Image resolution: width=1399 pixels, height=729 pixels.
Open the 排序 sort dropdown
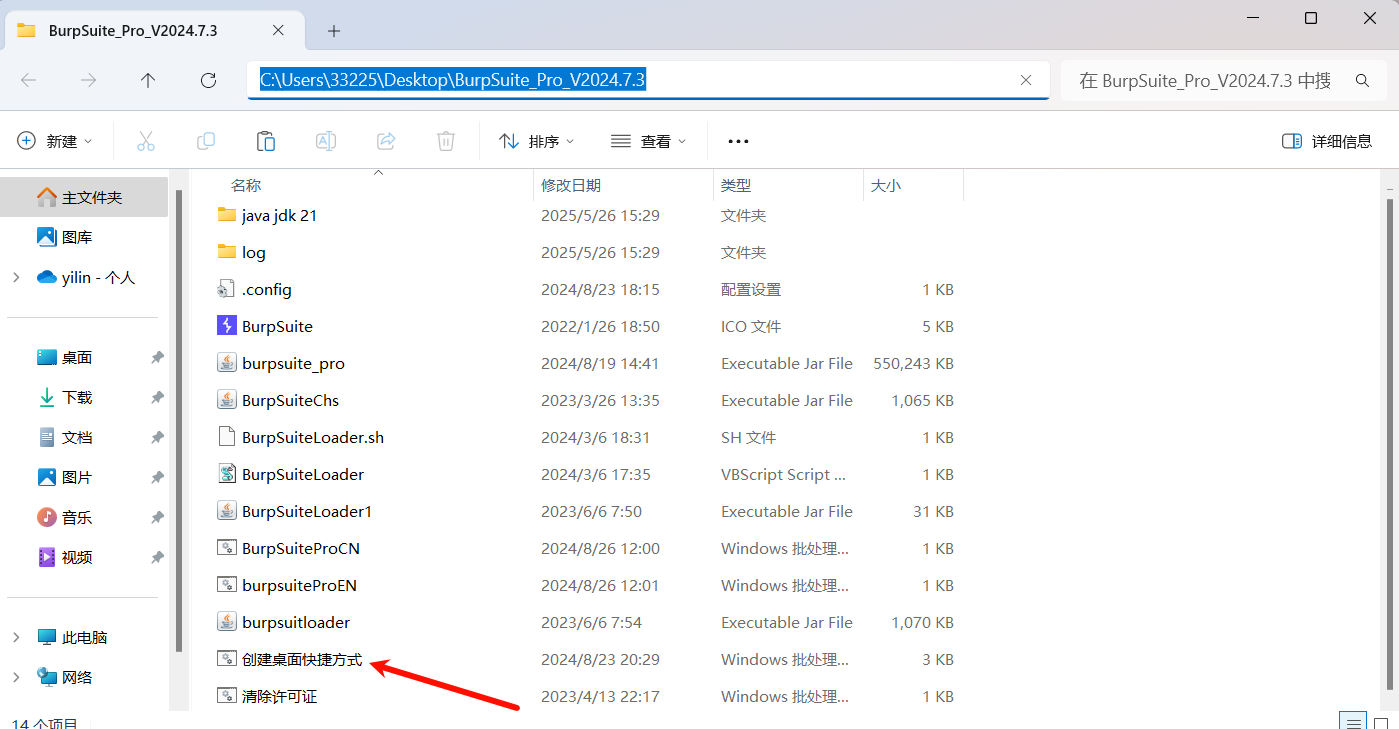[x=537, y=141]
